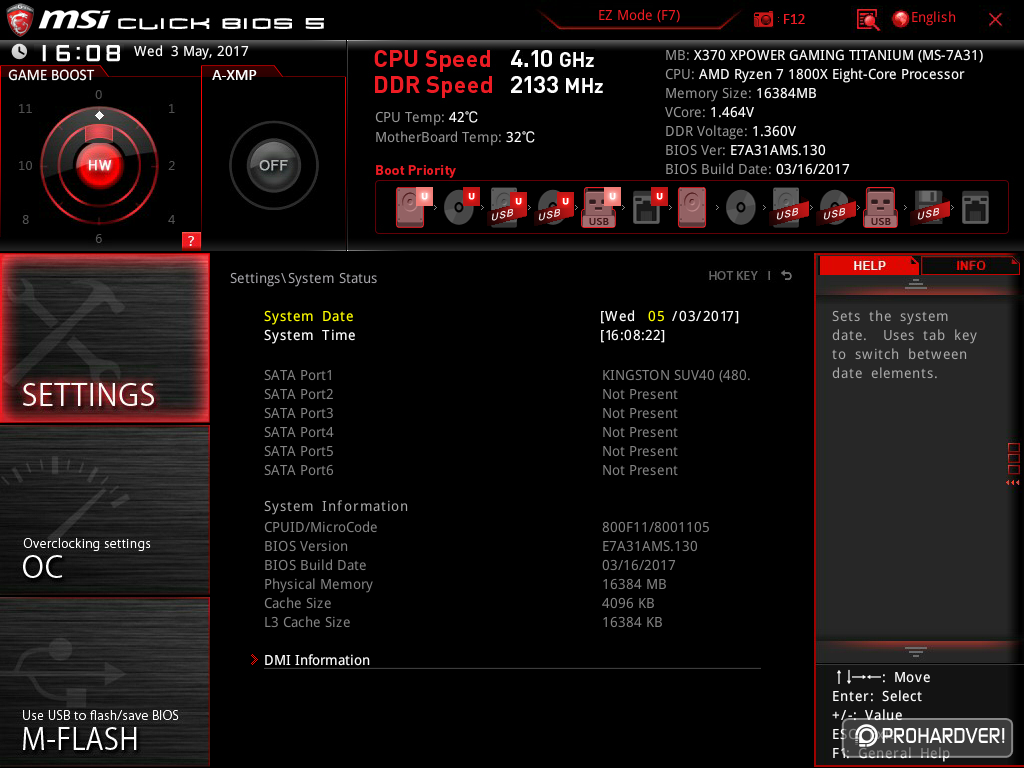The width and height of the screenshot is (1024, 768).
Task: Open the SETTINGS section tile
Action: pos(105,338)
